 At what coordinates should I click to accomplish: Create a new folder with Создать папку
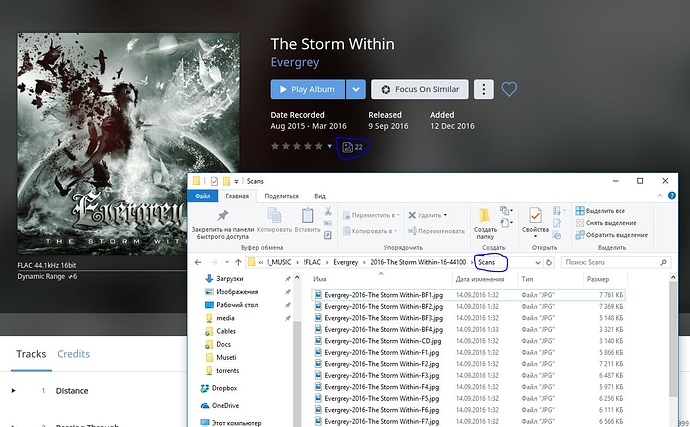(x=485, y=224)
